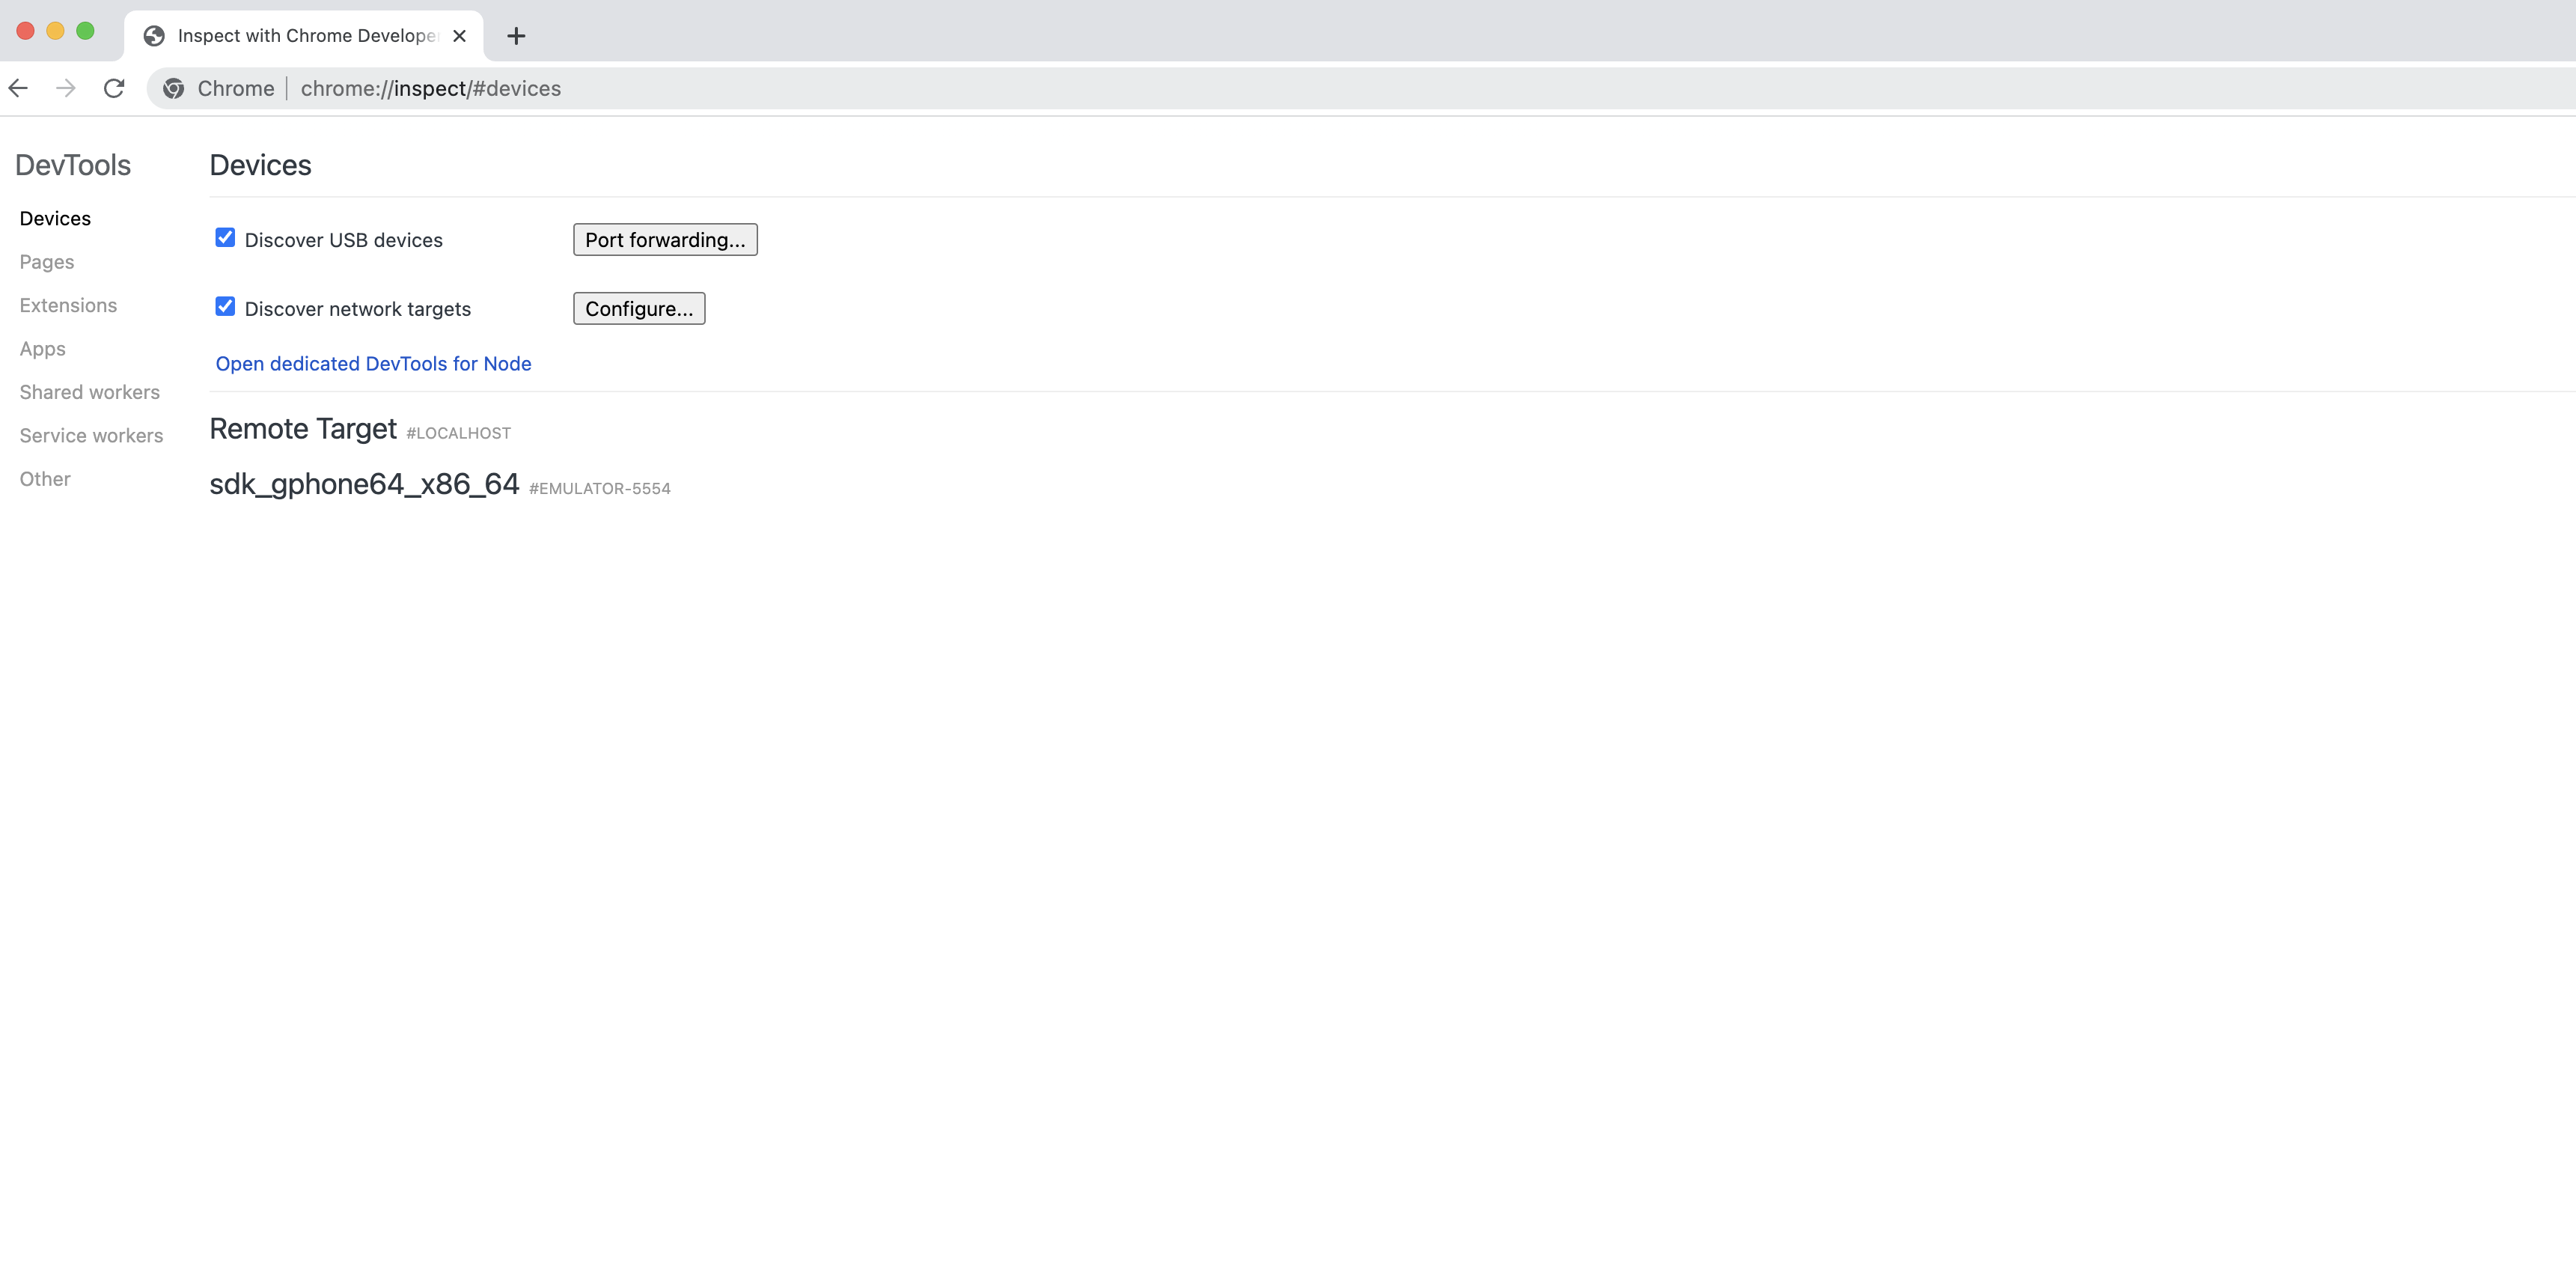
Task: Close the window with the red button
Action: point(26,31)
